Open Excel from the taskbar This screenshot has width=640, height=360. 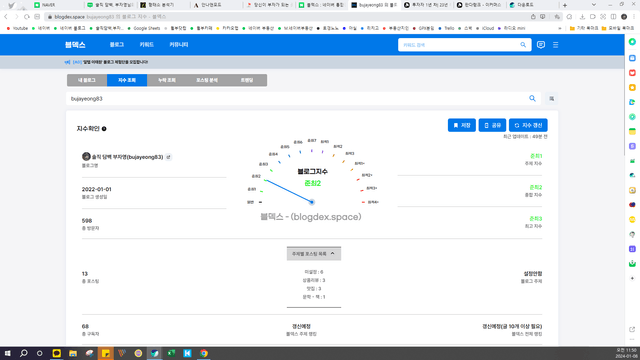[x=171, y=353]
